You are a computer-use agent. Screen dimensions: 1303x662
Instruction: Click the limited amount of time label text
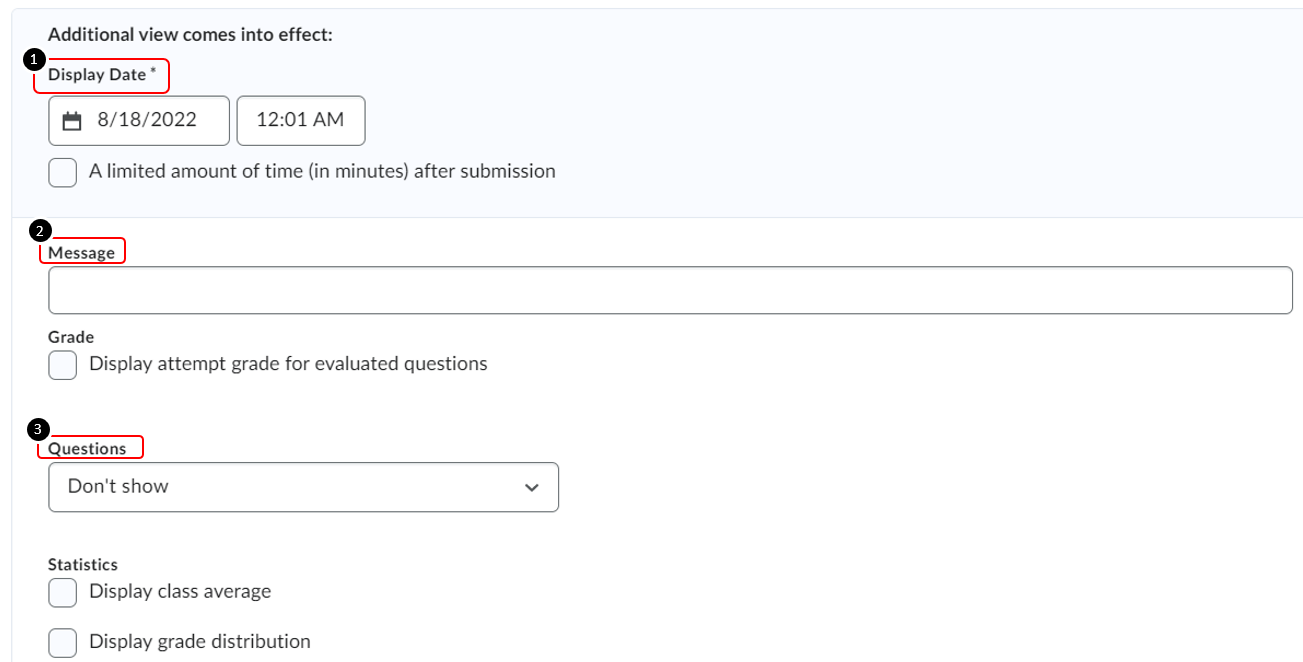322,172
